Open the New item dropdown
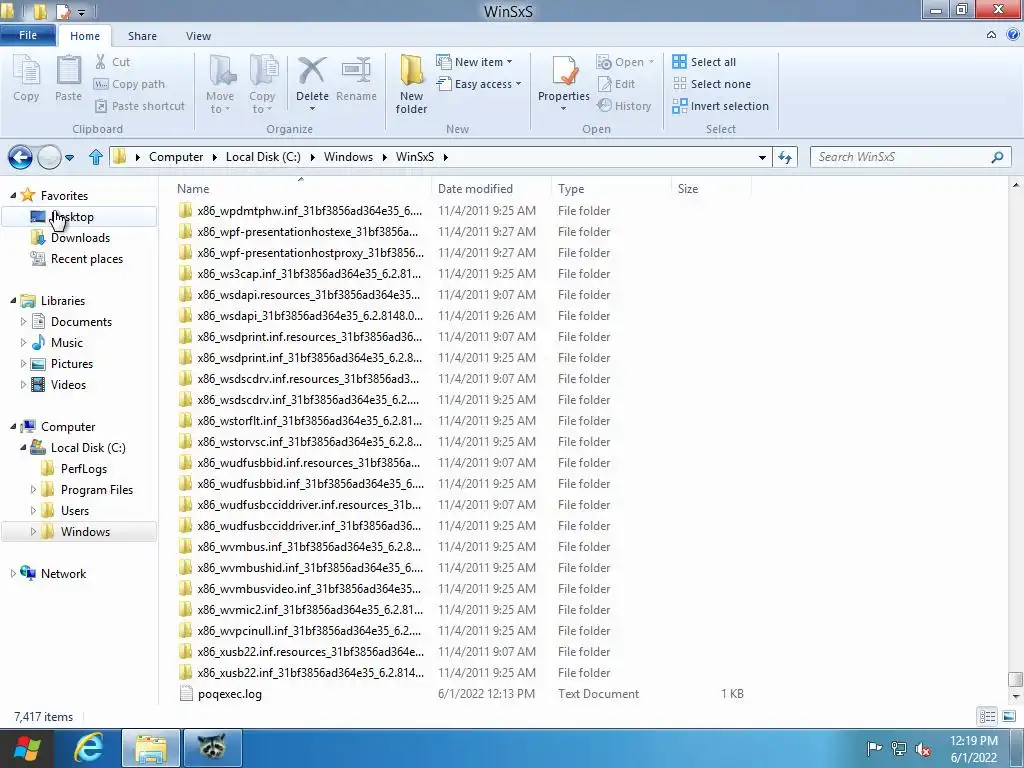 (474, 62)
